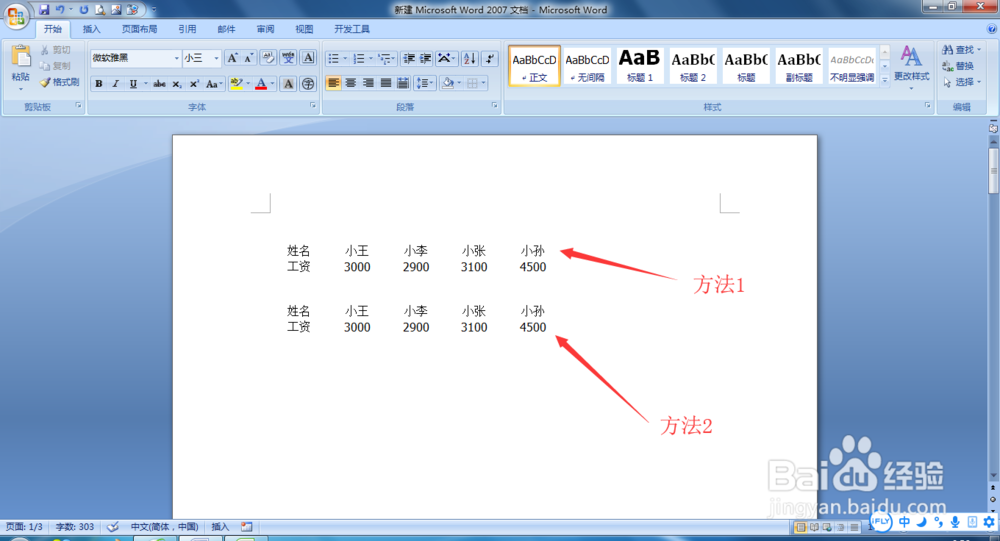The width and height of the screenshot is (1000, 541).
Task: Toggle Underline formatting
Action: click(x=133, y=84)
